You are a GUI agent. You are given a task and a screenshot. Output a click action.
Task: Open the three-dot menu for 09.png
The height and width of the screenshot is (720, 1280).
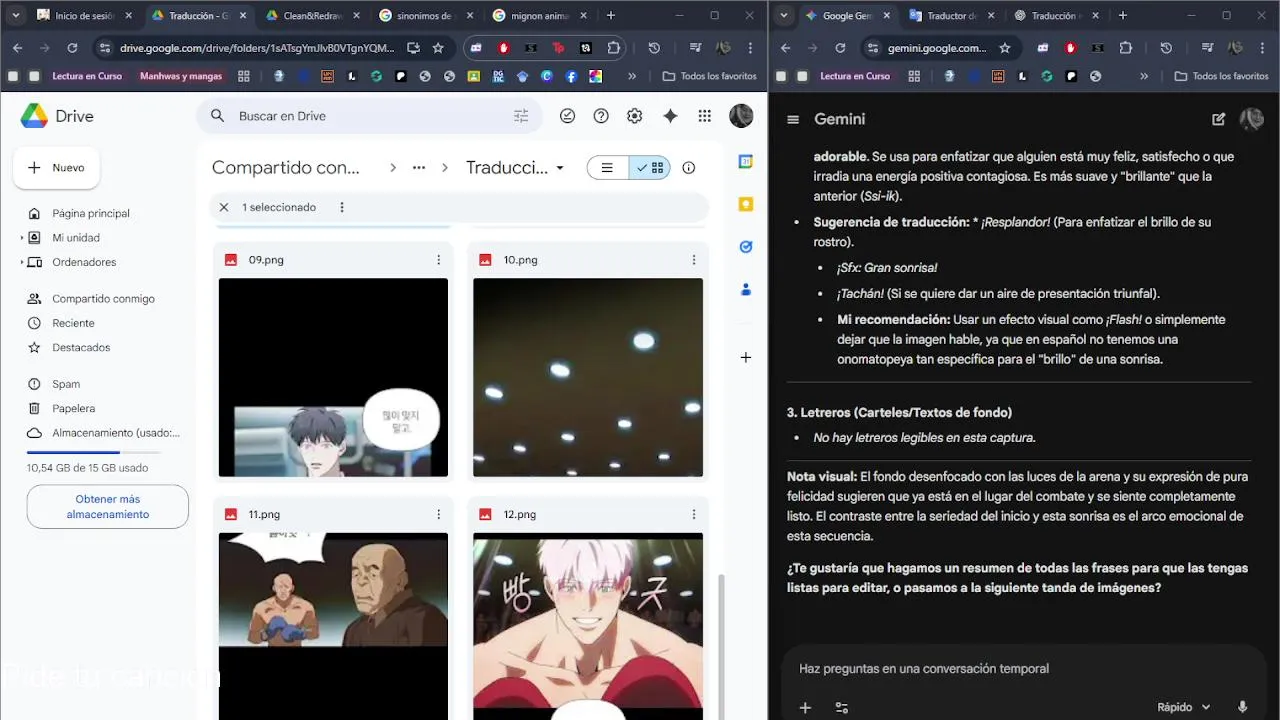click(x=438, y=260)
